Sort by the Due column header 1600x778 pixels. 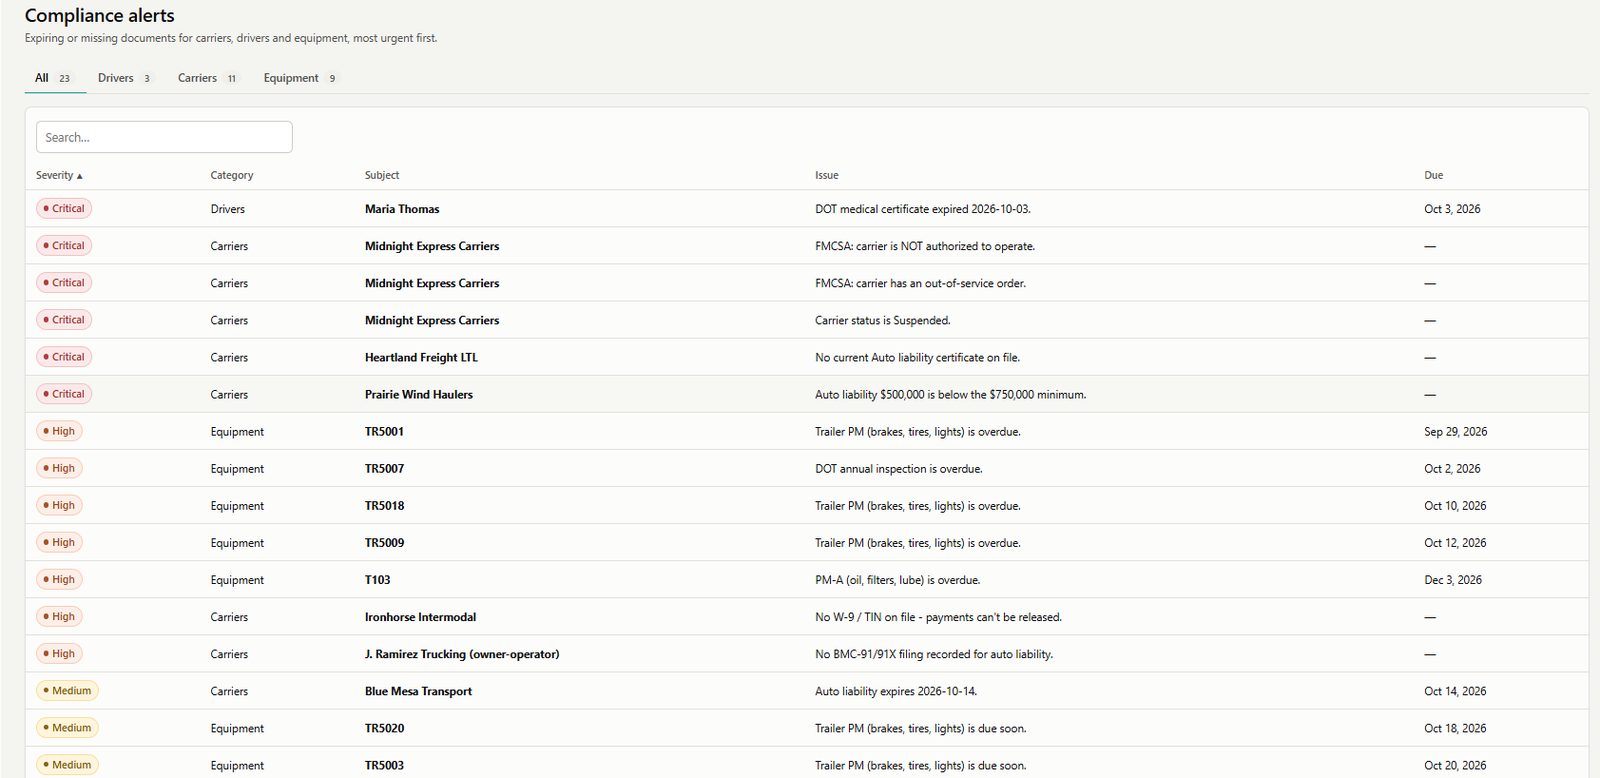point(1433,175)
